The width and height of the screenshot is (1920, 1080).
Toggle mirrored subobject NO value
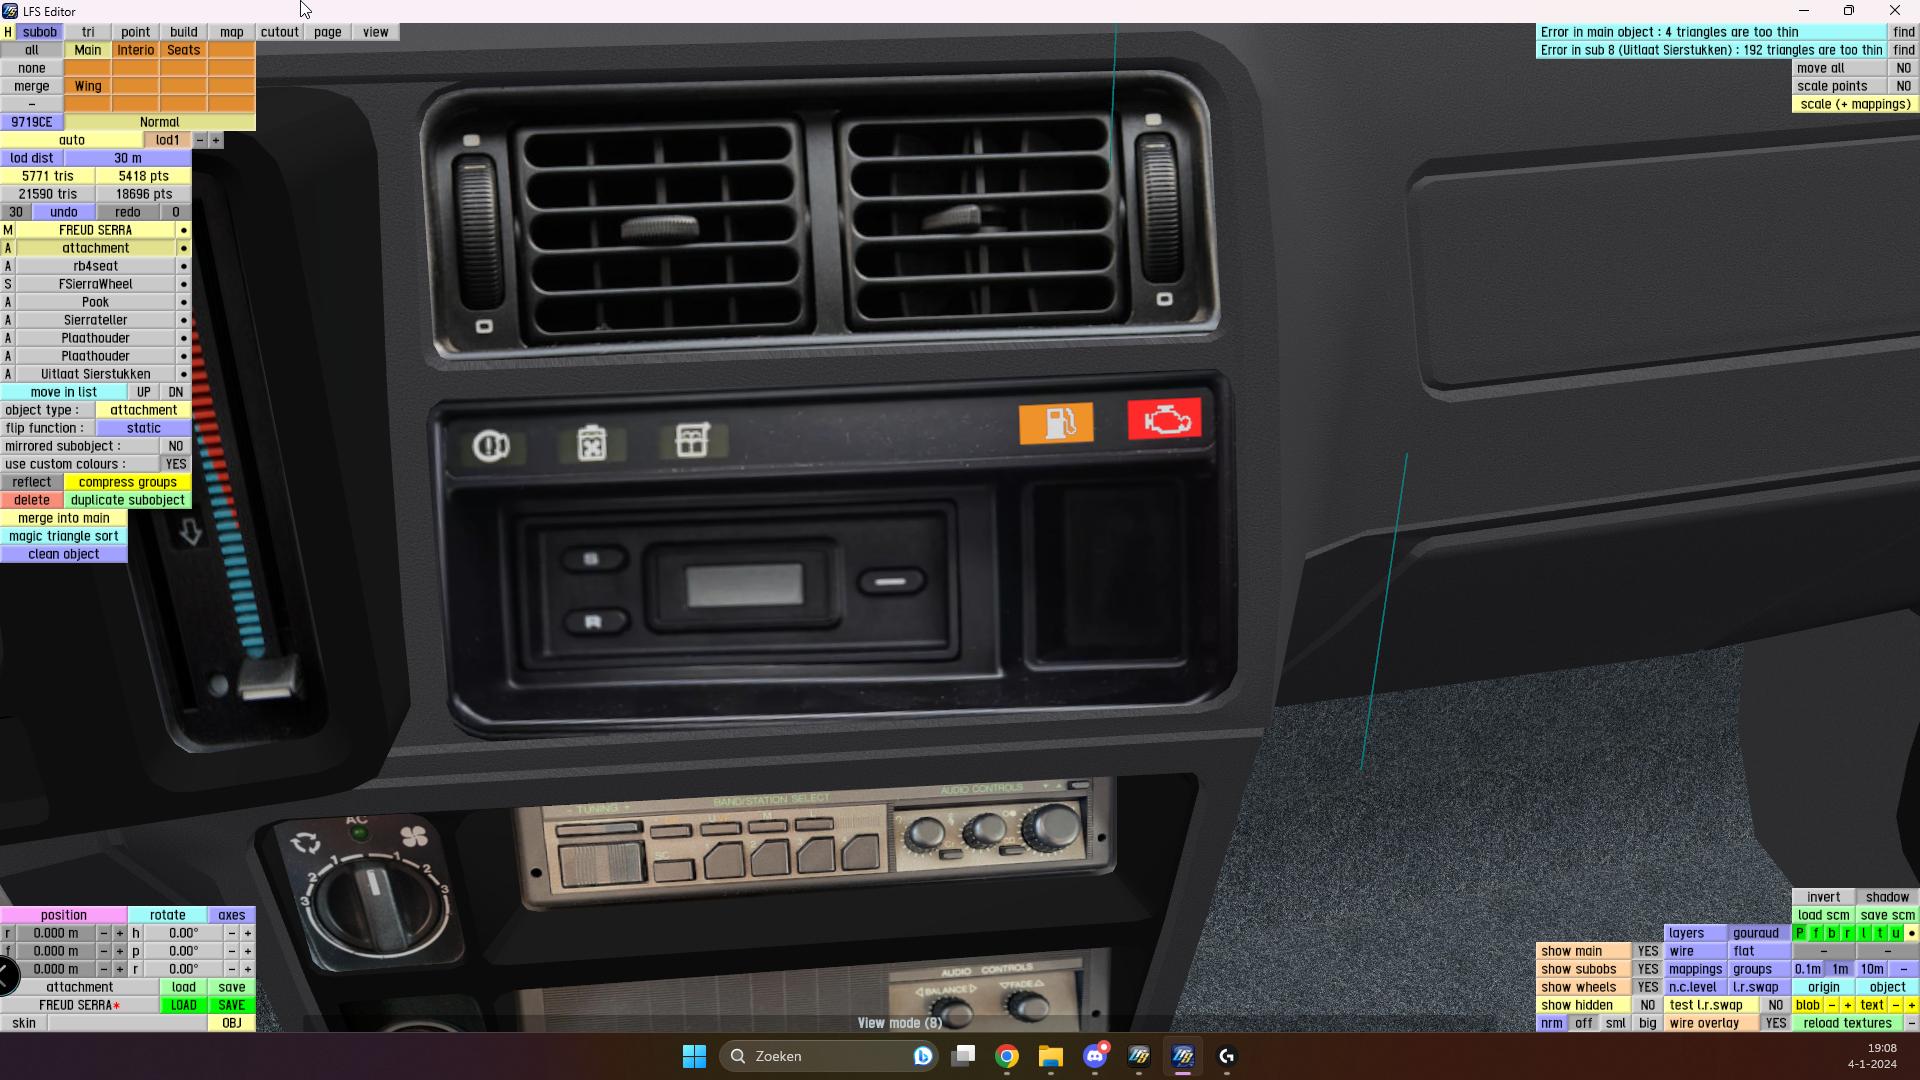(x=175, y=446)
